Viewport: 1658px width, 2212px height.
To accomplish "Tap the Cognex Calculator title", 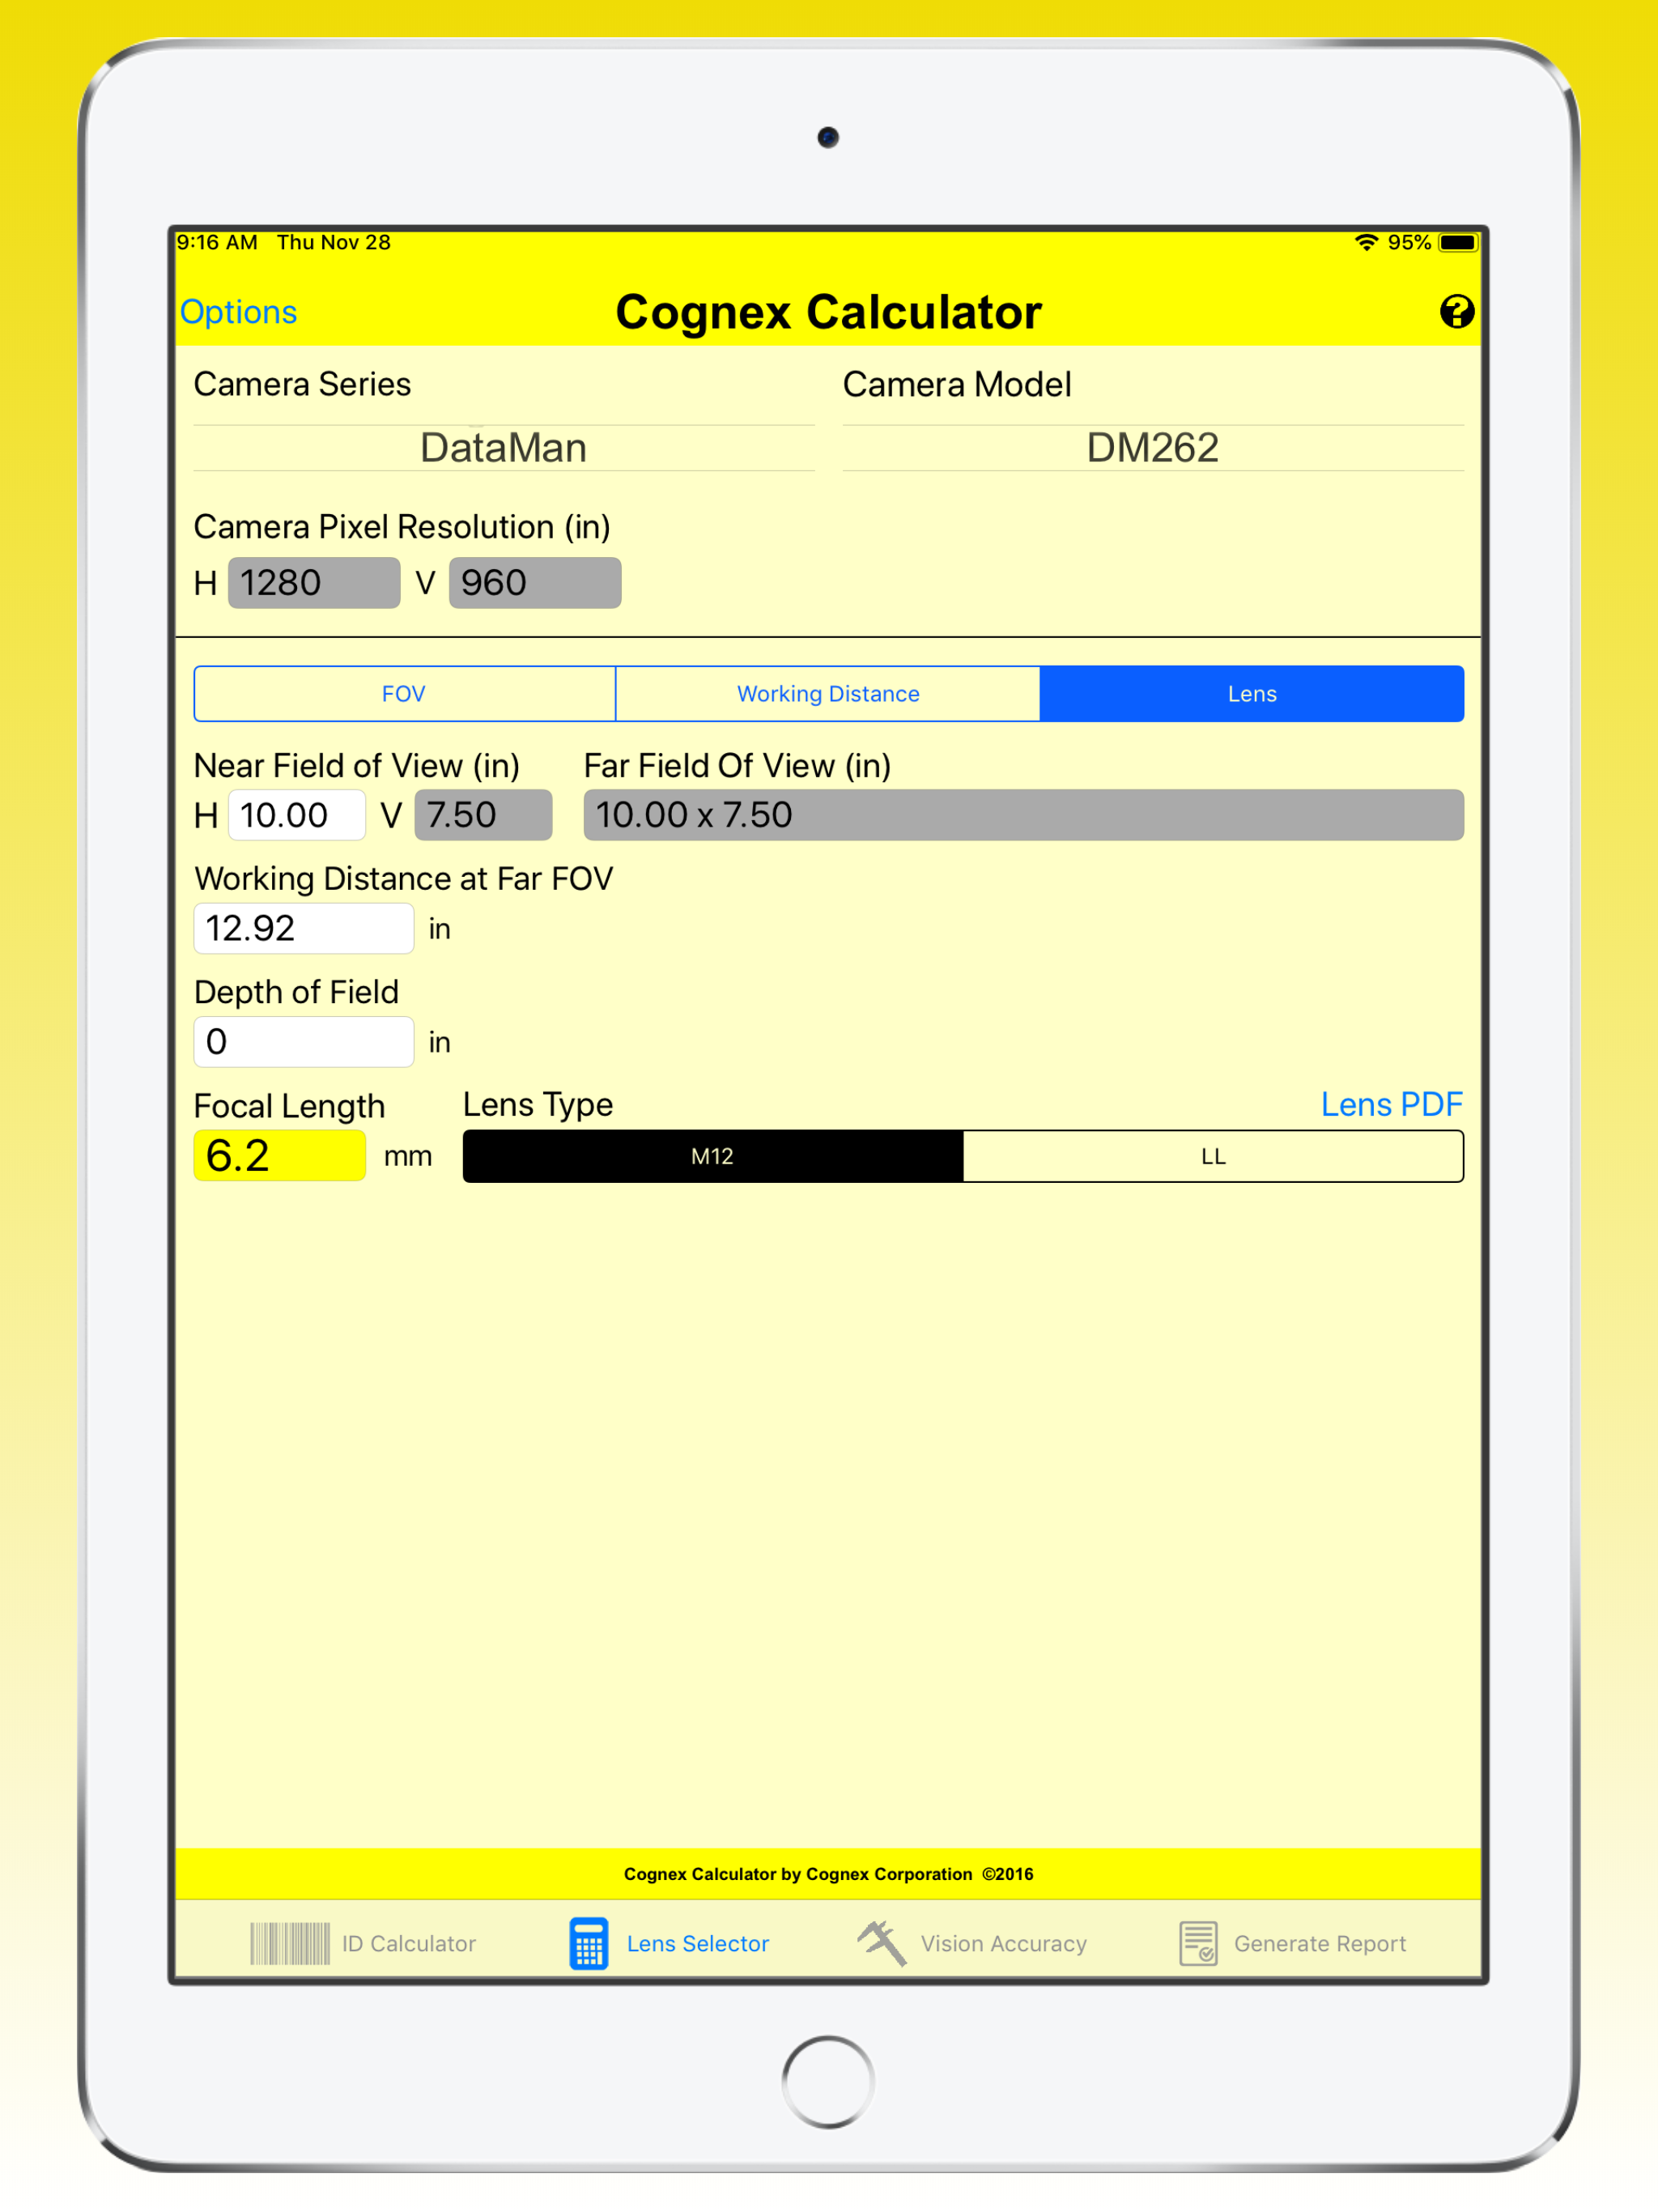I will [828, 312].
